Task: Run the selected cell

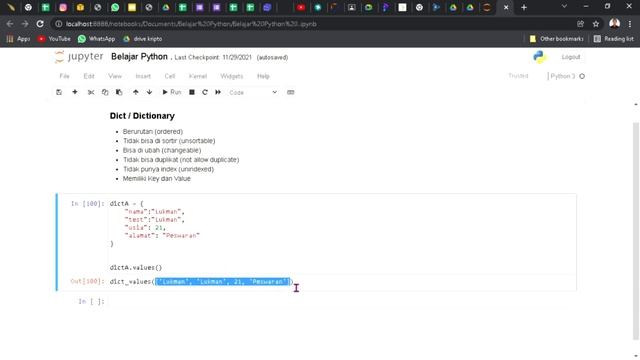Action: coord(171,92)
